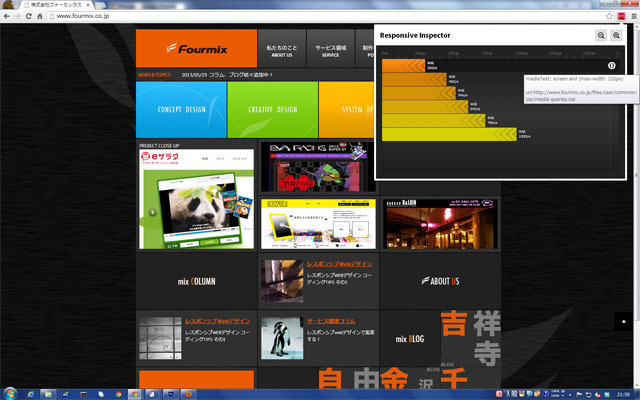
Task: Click the Windows Start button on the taskbar
Action: click(x=11, y=394)
